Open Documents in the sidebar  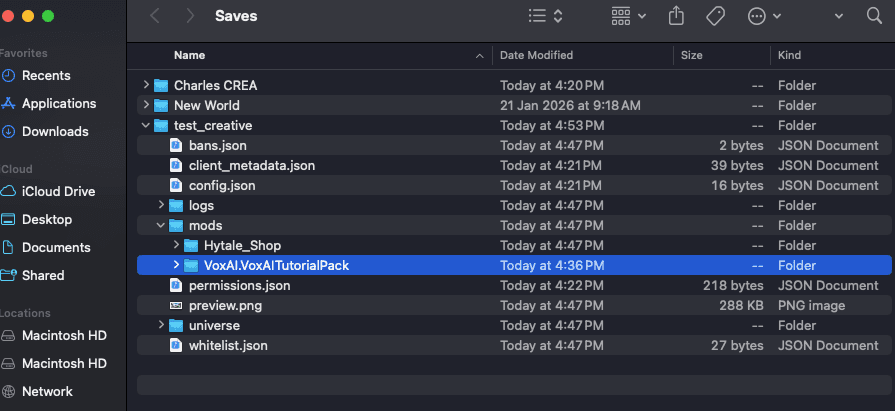[46, 247]
